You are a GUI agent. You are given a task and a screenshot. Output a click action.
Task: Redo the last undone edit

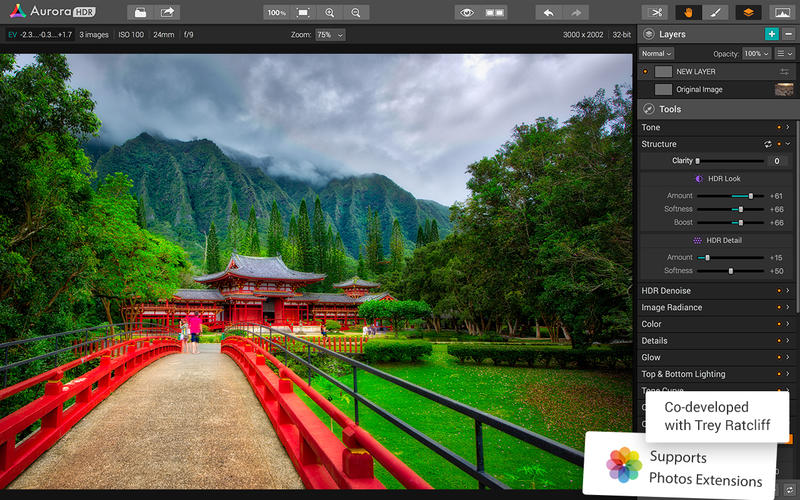click(x=576, y=12)
